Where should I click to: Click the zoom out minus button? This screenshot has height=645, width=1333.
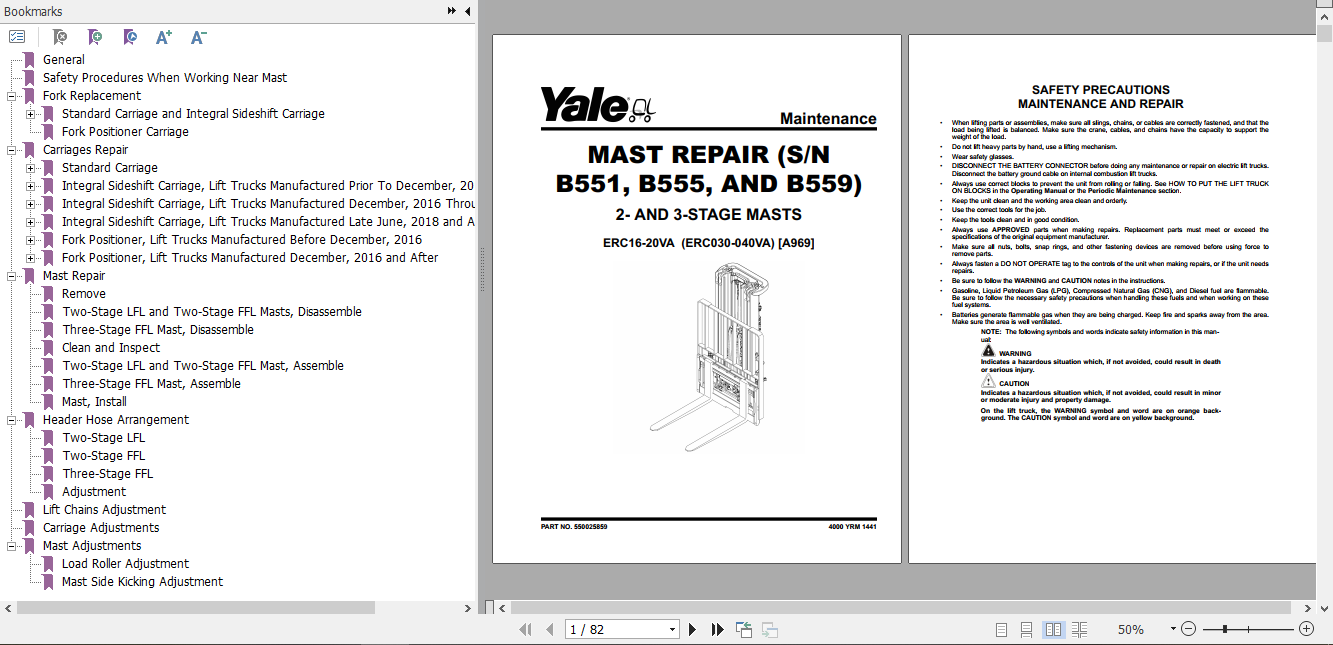[x=1188, y=629]
